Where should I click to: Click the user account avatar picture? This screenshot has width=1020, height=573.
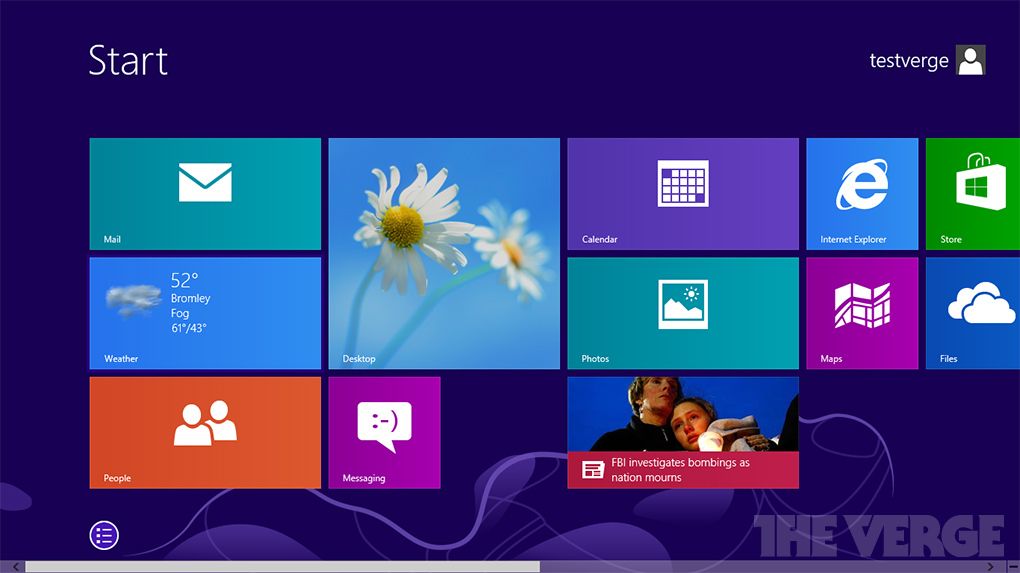pyautogui.click(x=970, y=61)
